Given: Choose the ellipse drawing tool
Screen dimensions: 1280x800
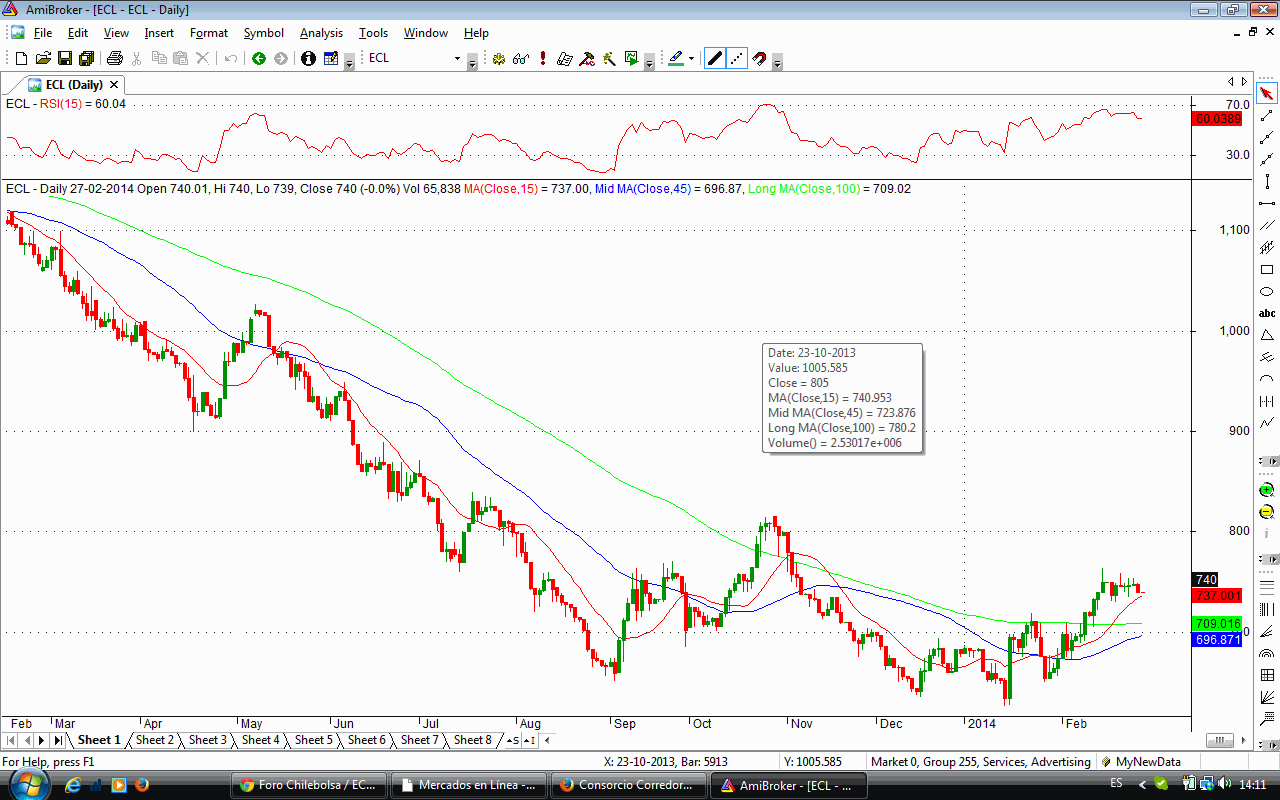Looking at the screenshot, I should (x=1267, y=292).
